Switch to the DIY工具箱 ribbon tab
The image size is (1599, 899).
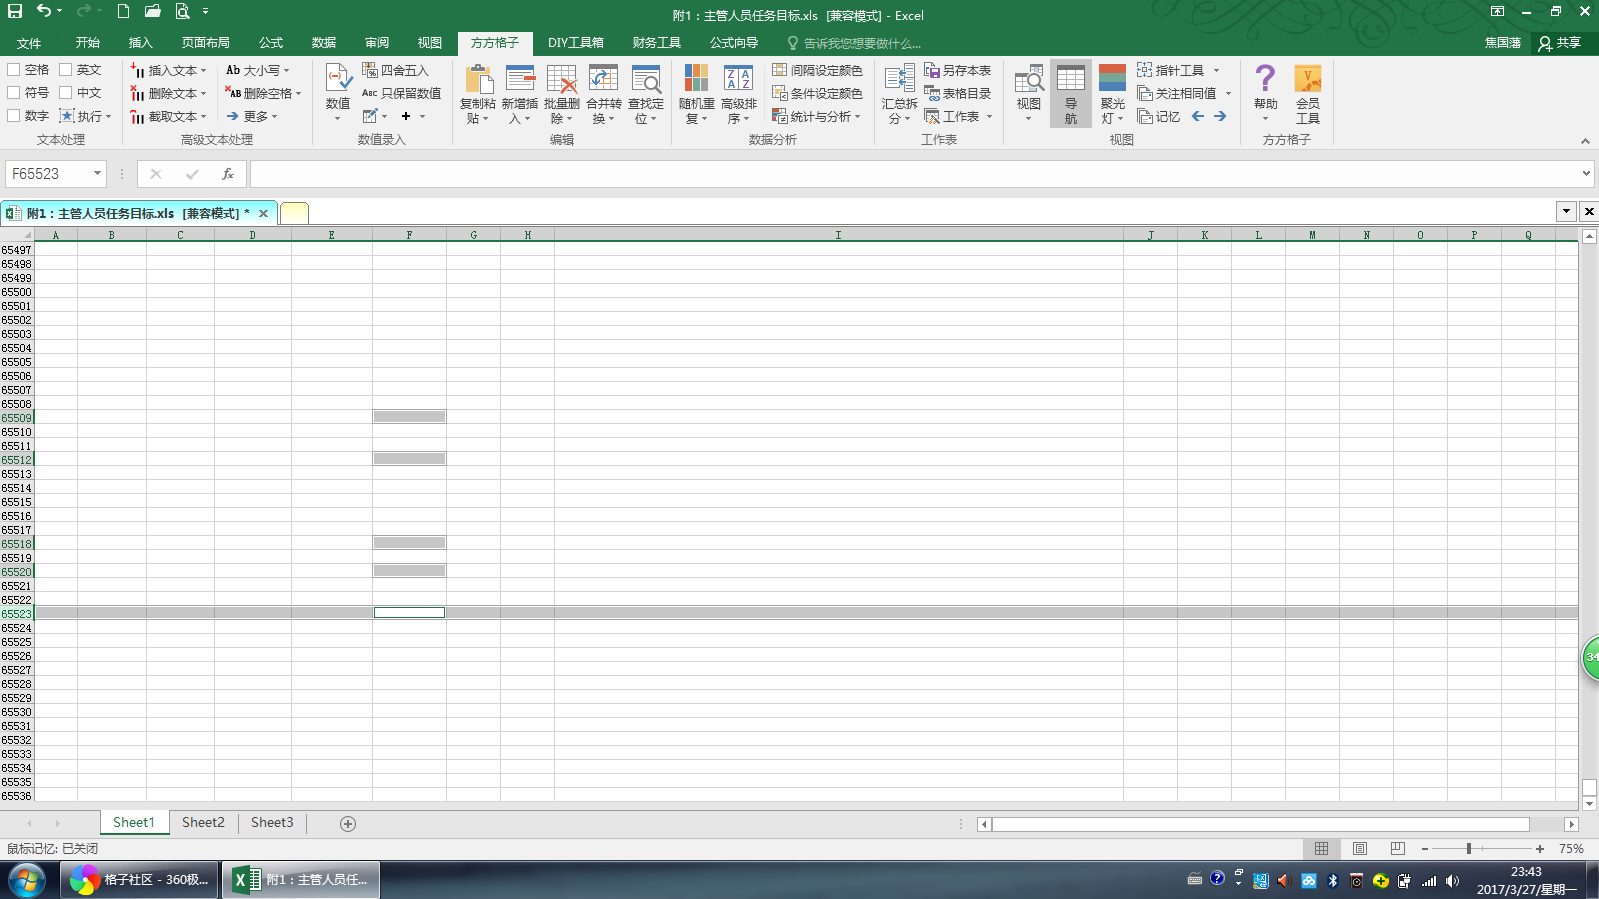575,43
